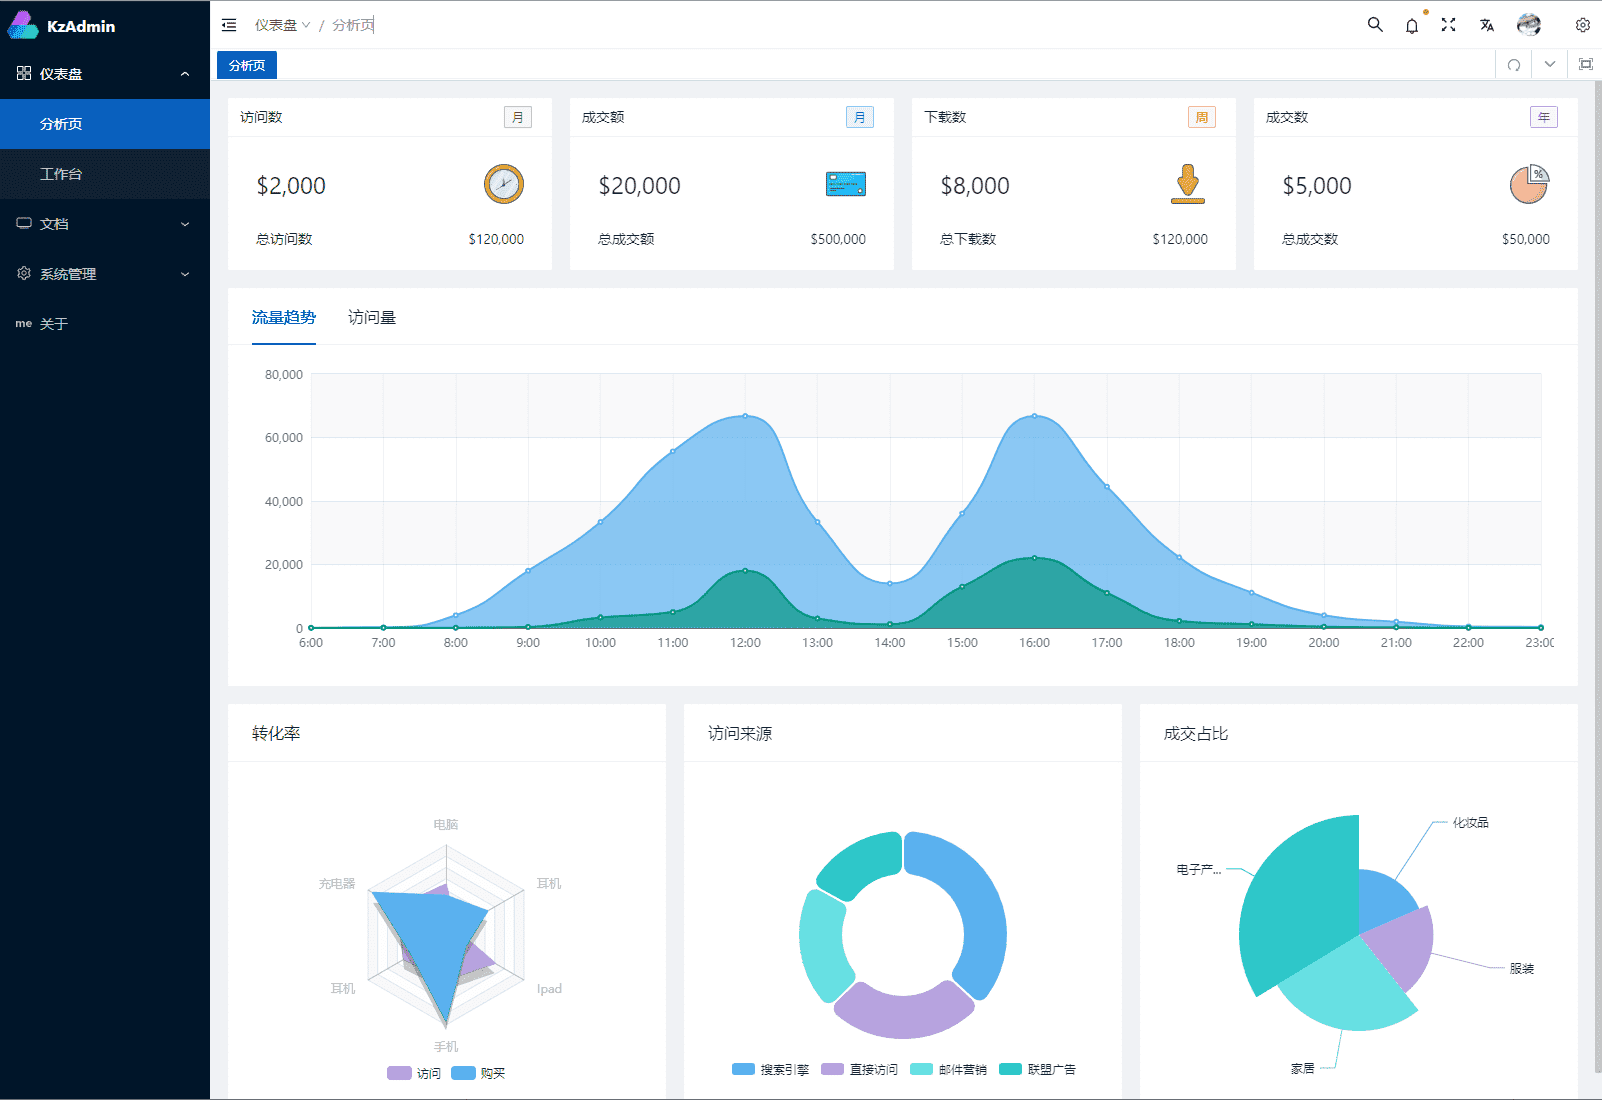1602x1100 pixels.
Task: Click the sidebar collapse icon next to breadcrumb
Action: (x=229, y=24)
